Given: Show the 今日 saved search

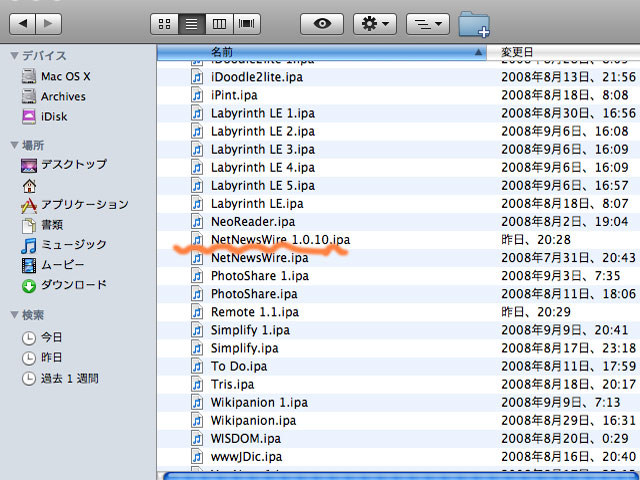Looking at the screenshot, I should pos(42,337).
